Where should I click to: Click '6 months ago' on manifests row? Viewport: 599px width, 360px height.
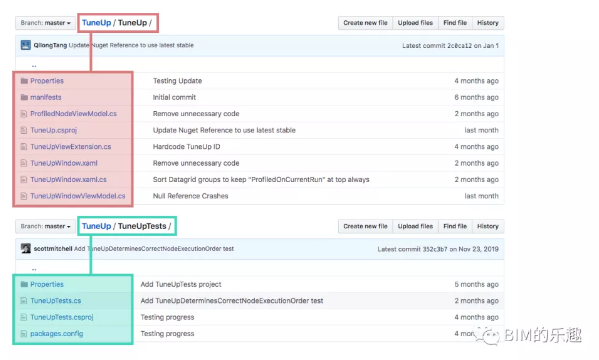(x=476, y=97)
